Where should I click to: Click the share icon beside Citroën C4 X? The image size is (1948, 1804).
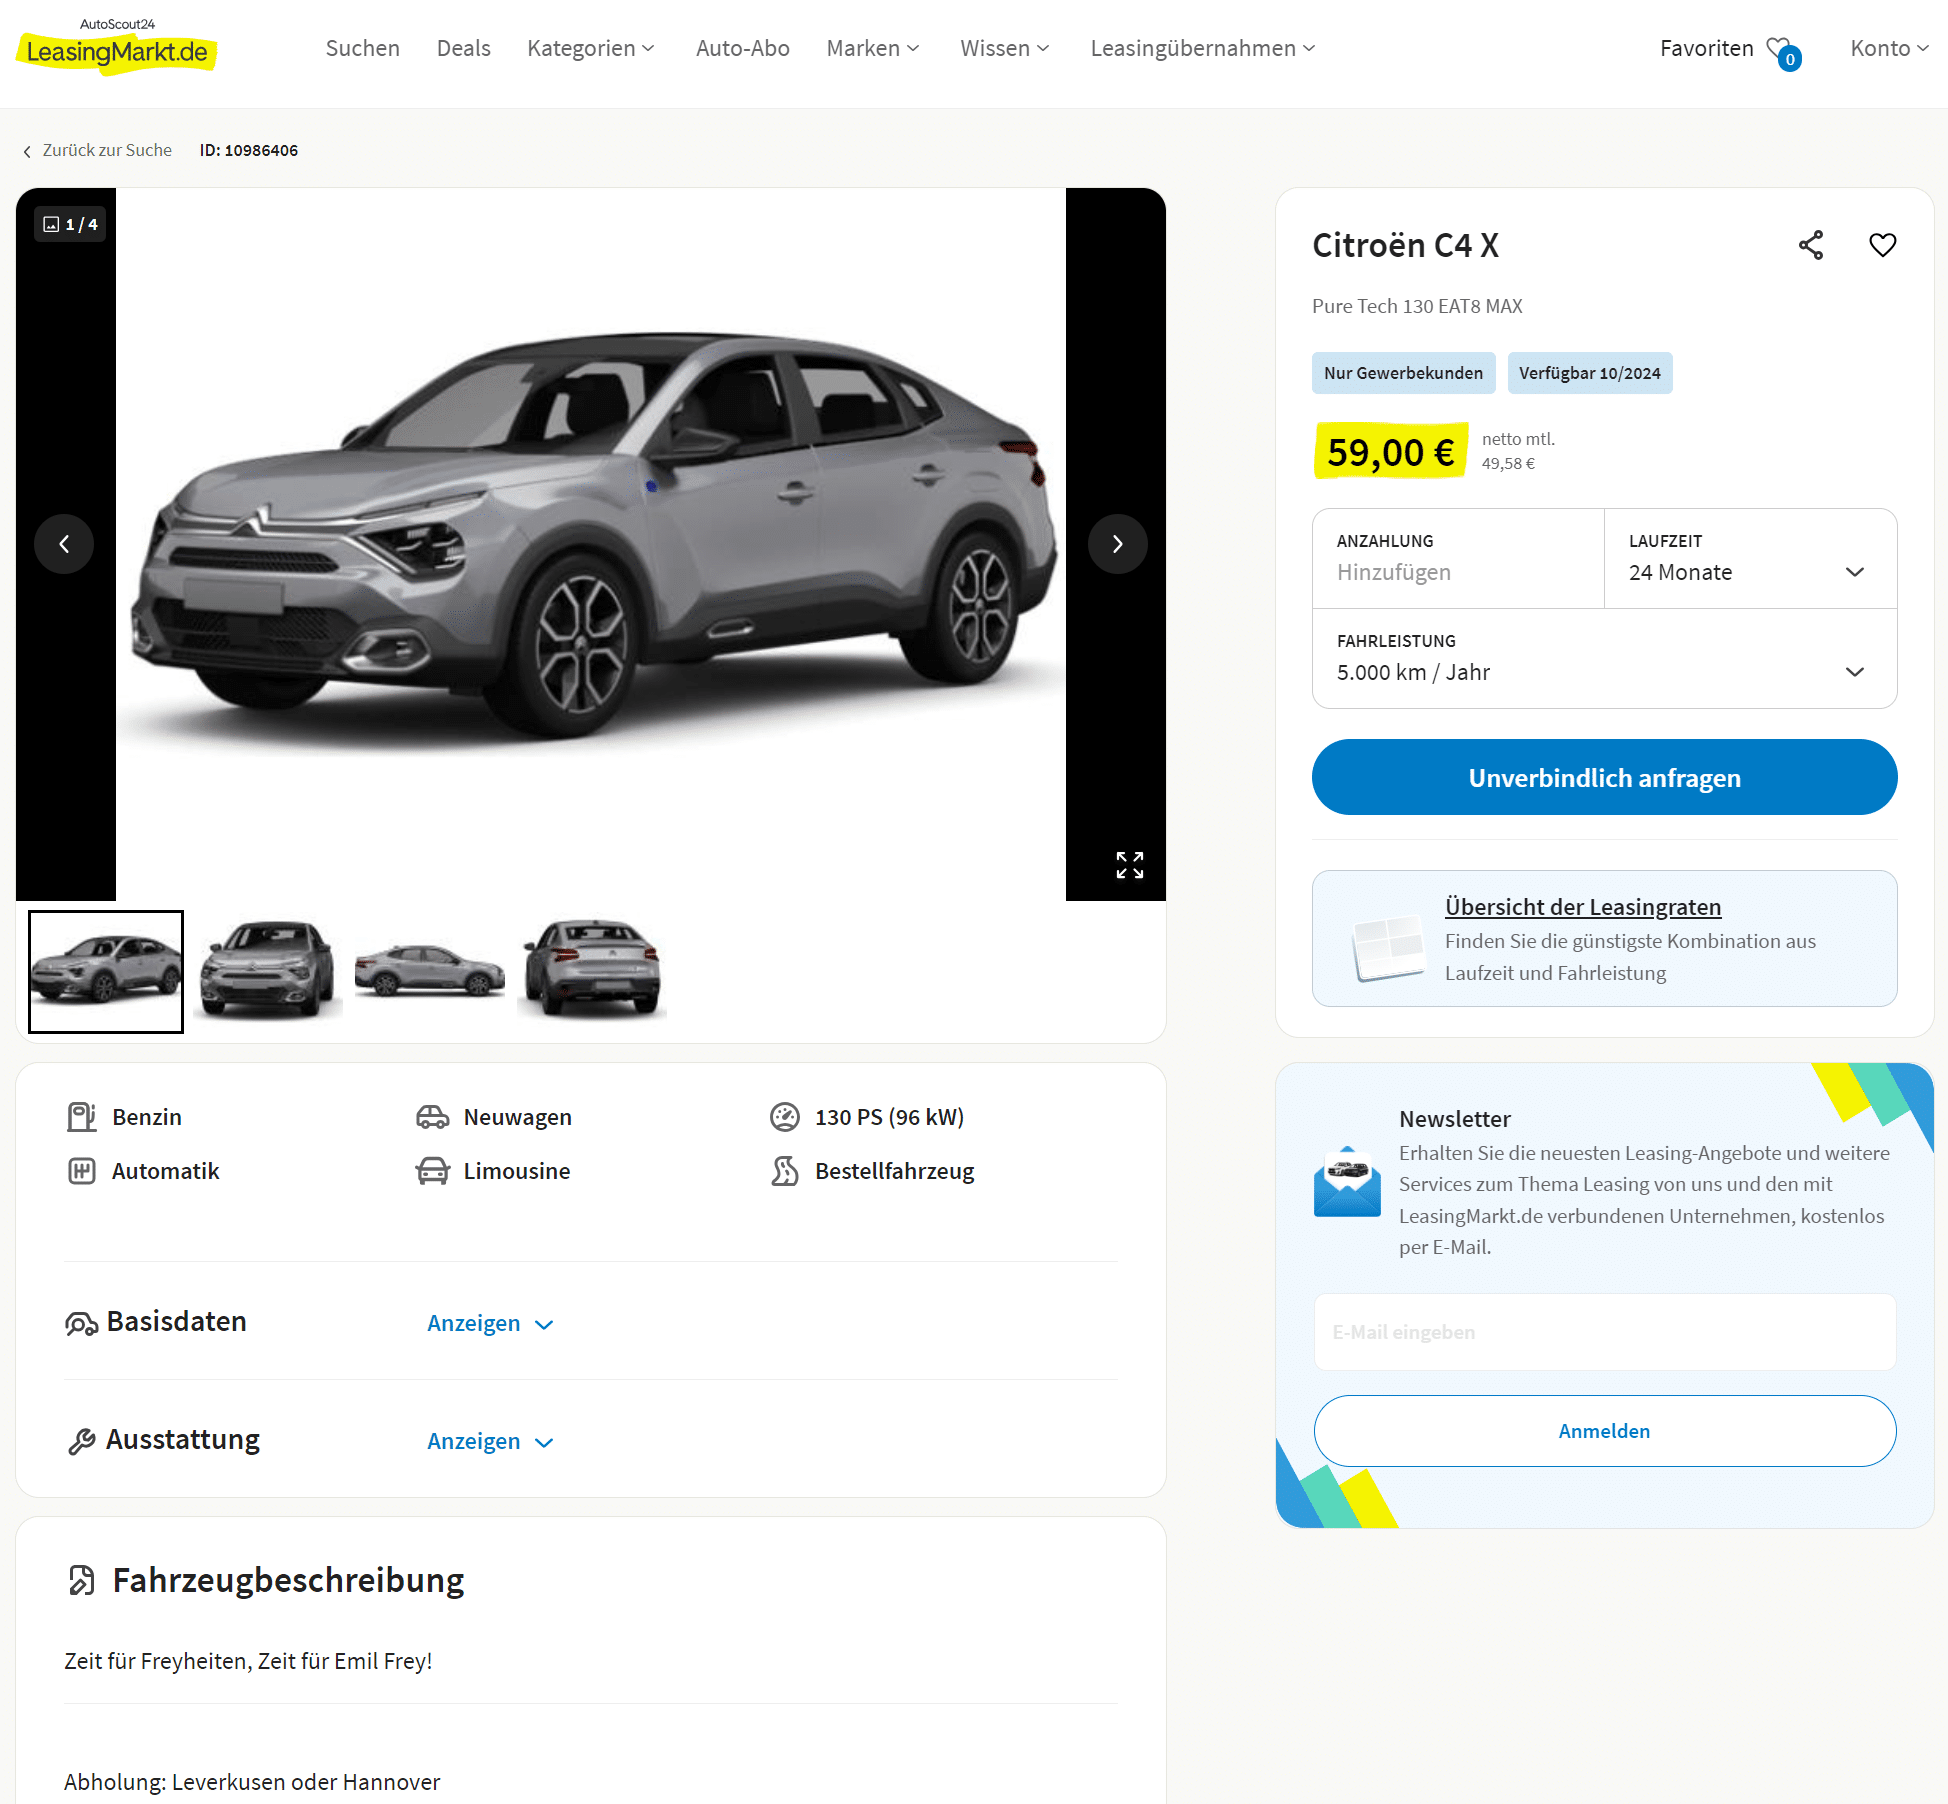[x=1811, y=245]
